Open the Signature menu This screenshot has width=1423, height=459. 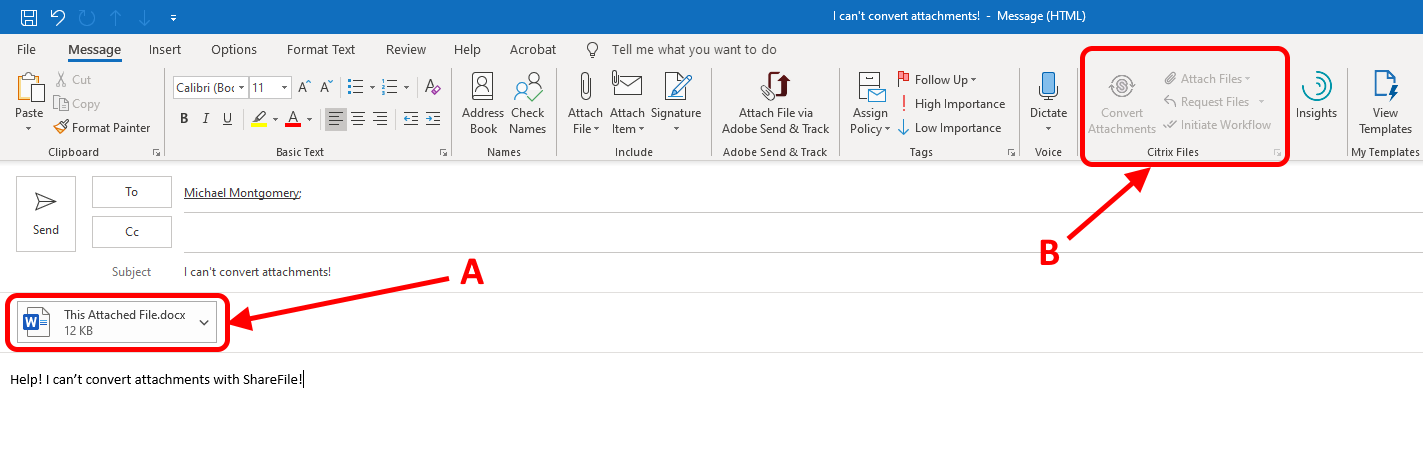click(676, 103)
